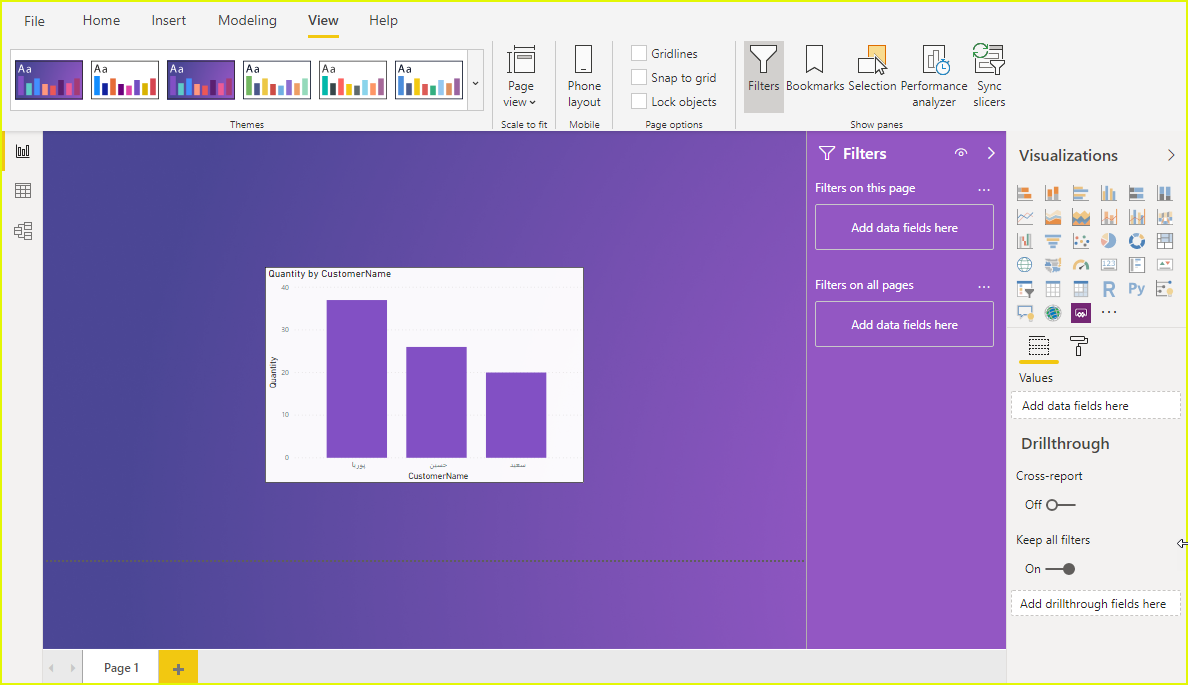Select the Q&A visualization
1188x685 pixels.
coord(1024,312)
